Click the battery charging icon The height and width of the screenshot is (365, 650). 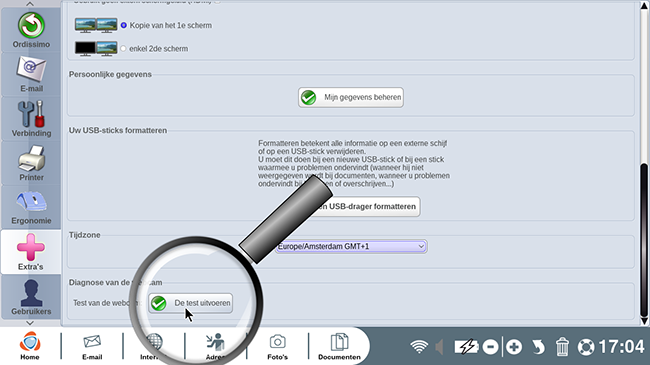click(x=466, y=347)
